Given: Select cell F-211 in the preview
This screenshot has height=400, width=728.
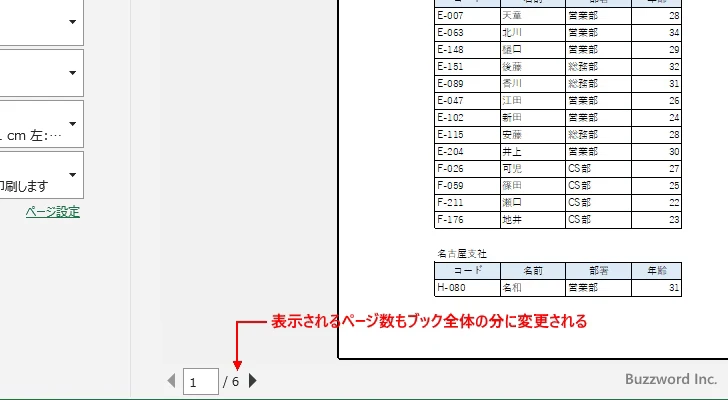Looking at the screenshot, I should pos(468,203).
